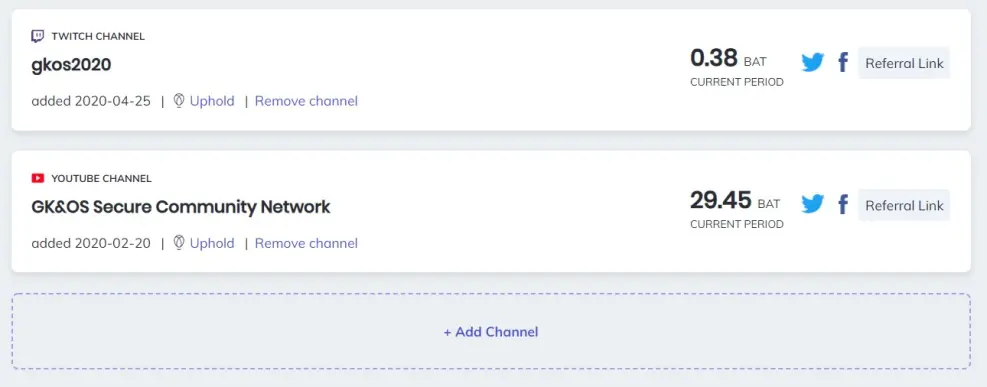Click the YouTube logo icon beside YOUTUBE CHANNEL

point(38,178)
